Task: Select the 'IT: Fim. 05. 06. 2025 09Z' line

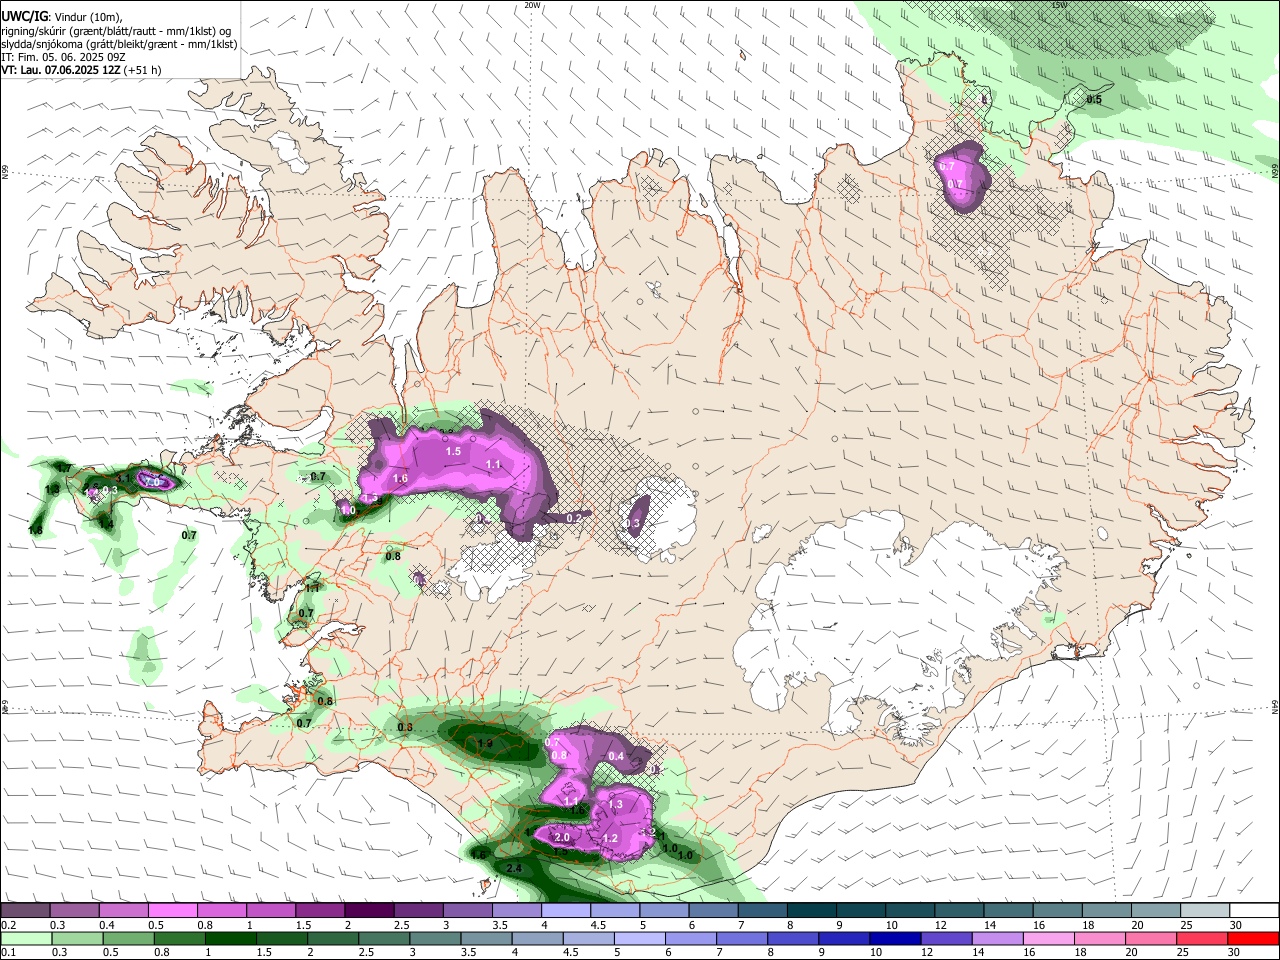Action: click(x=63, y=57)
